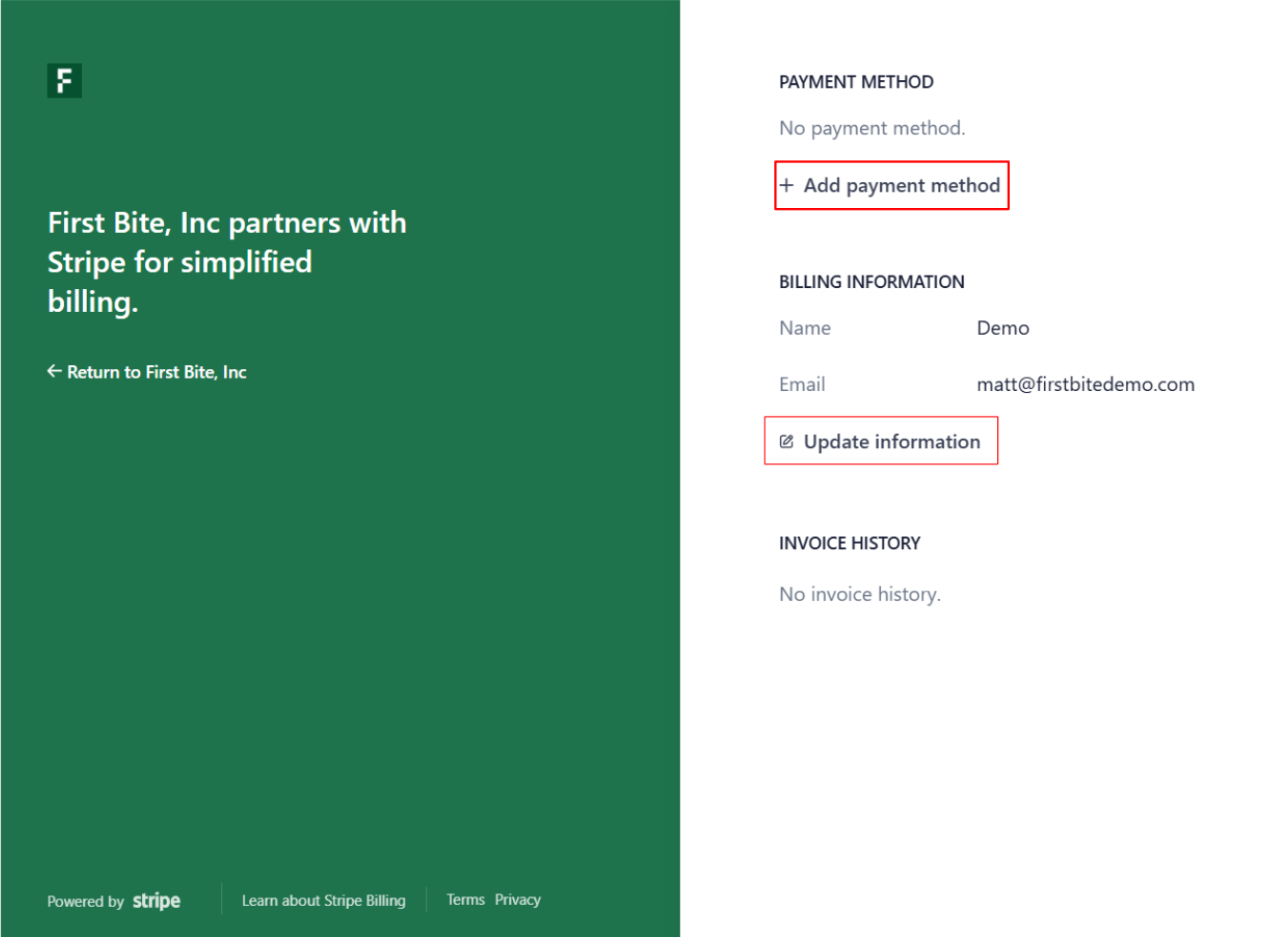Click the pencil edit icon beside Update information
Screen dimensions: 1281x937
[786, 442]
